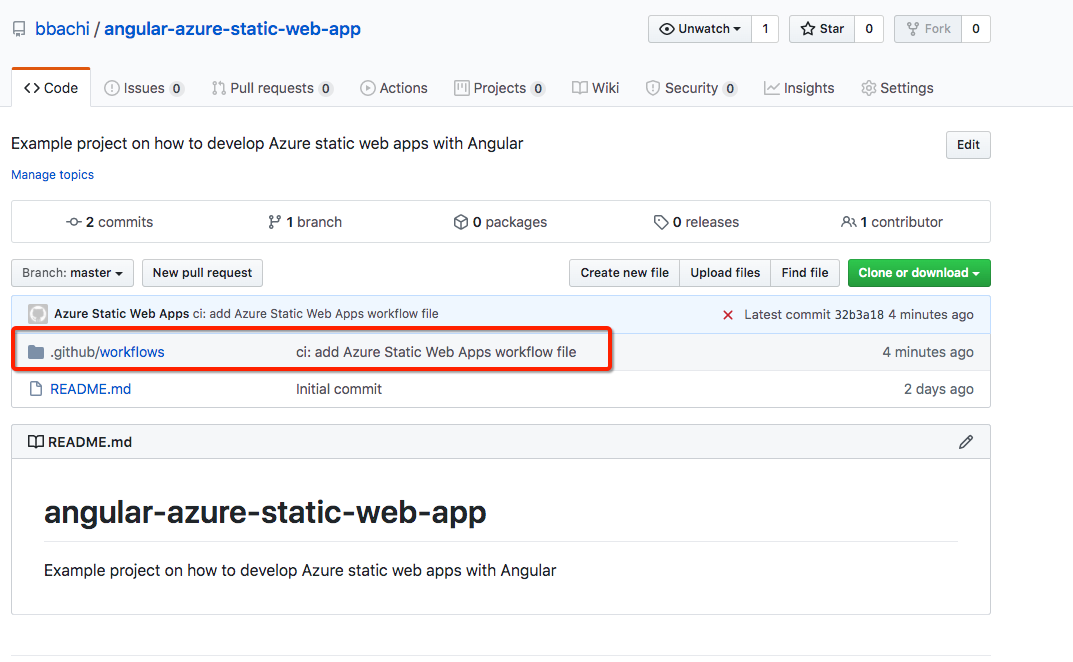Screen dimensions: 1073x662
Task: Open the Actions tab
Action: tap(394, 87)
